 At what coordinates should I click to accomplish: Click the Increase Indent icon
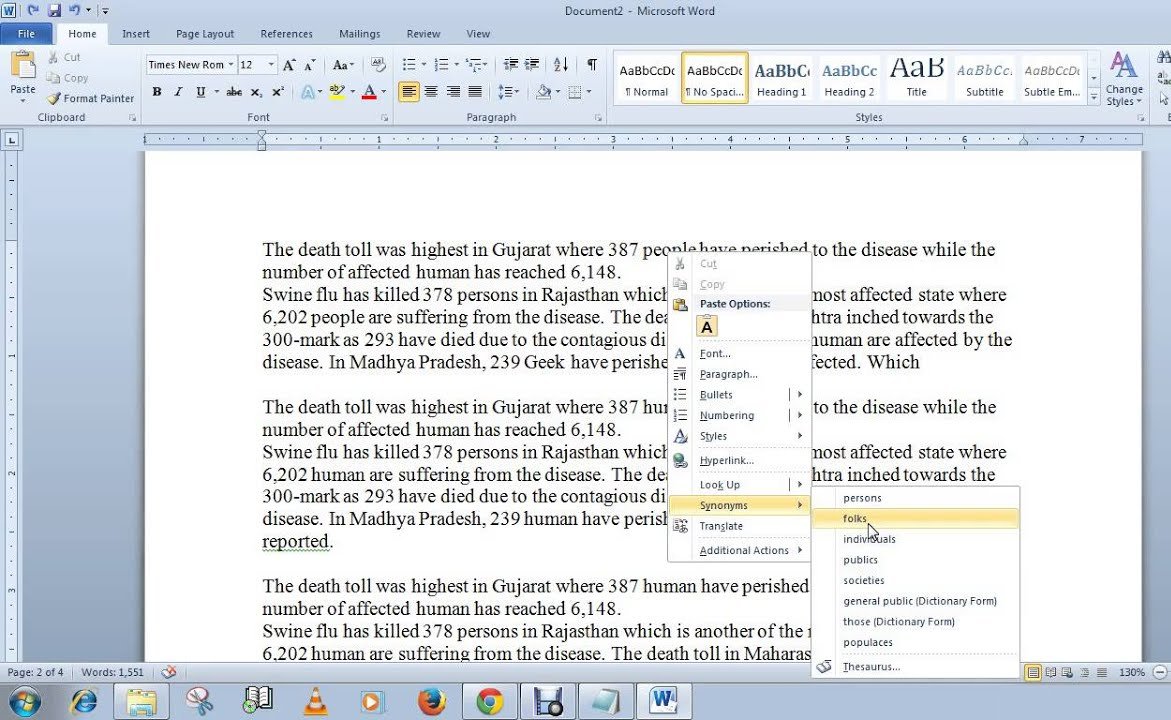[x=531, y=65]
